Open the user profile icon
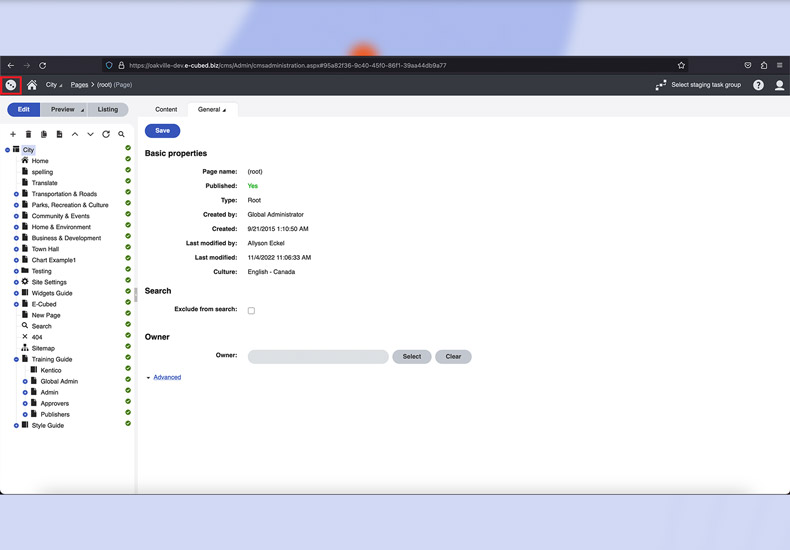Viewport: 790px width, 550px height. click(780, 85)
